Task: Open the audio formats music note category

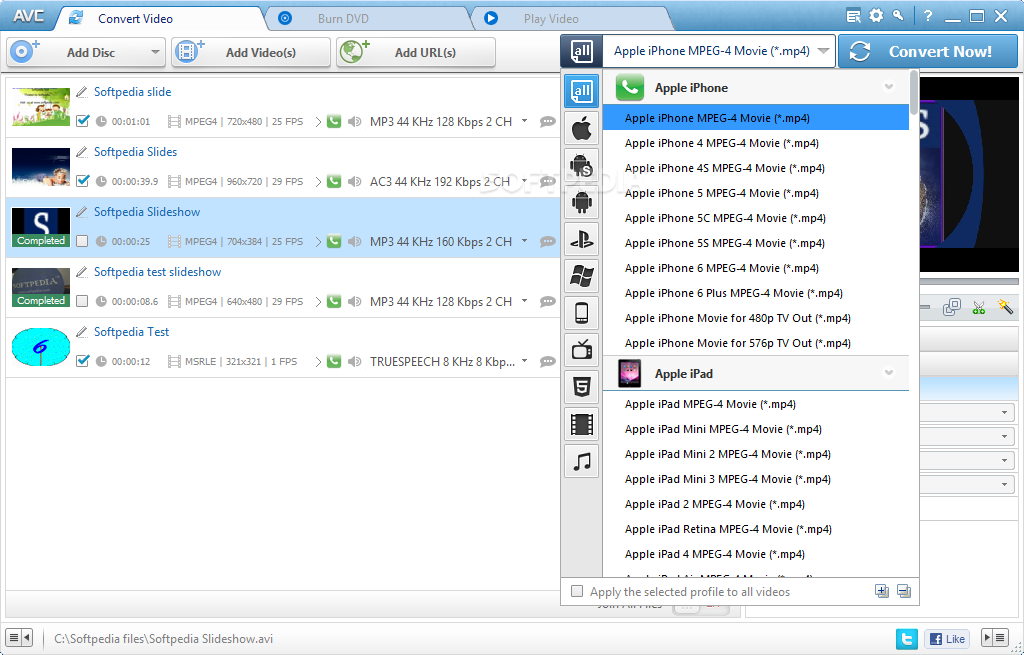Action: coord(581,461)
